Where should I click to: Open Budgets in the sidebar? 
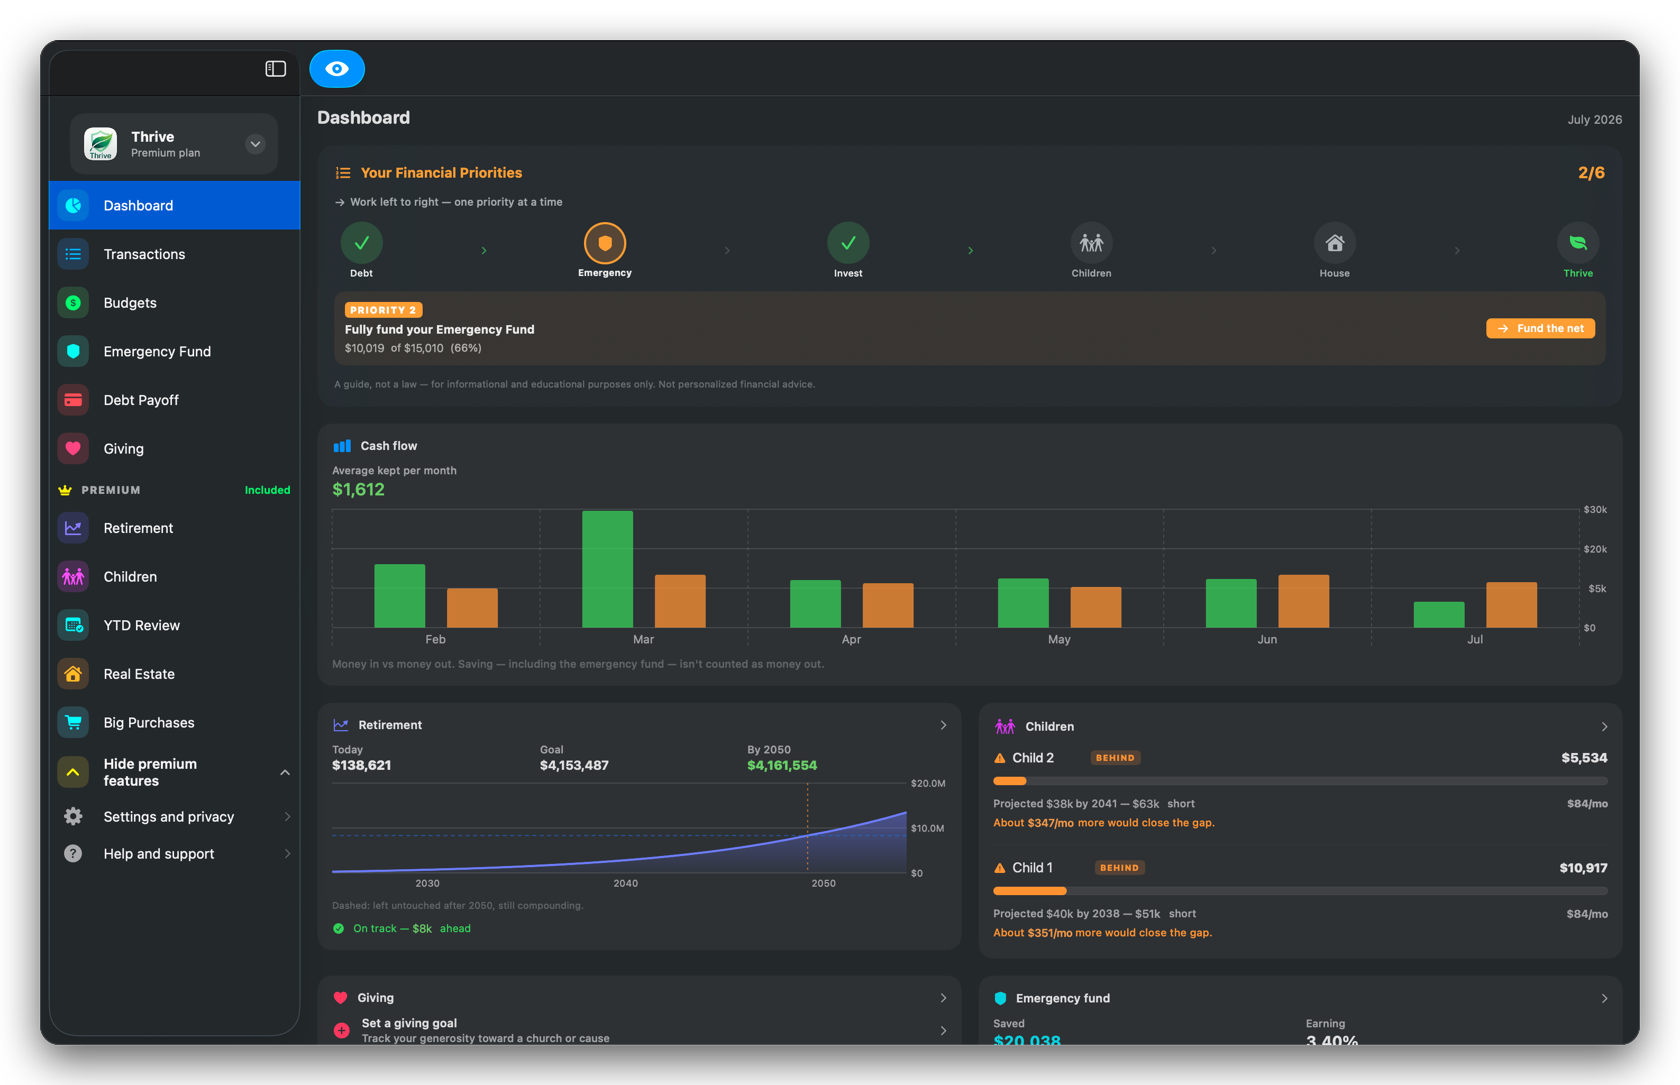coord(175,303)
